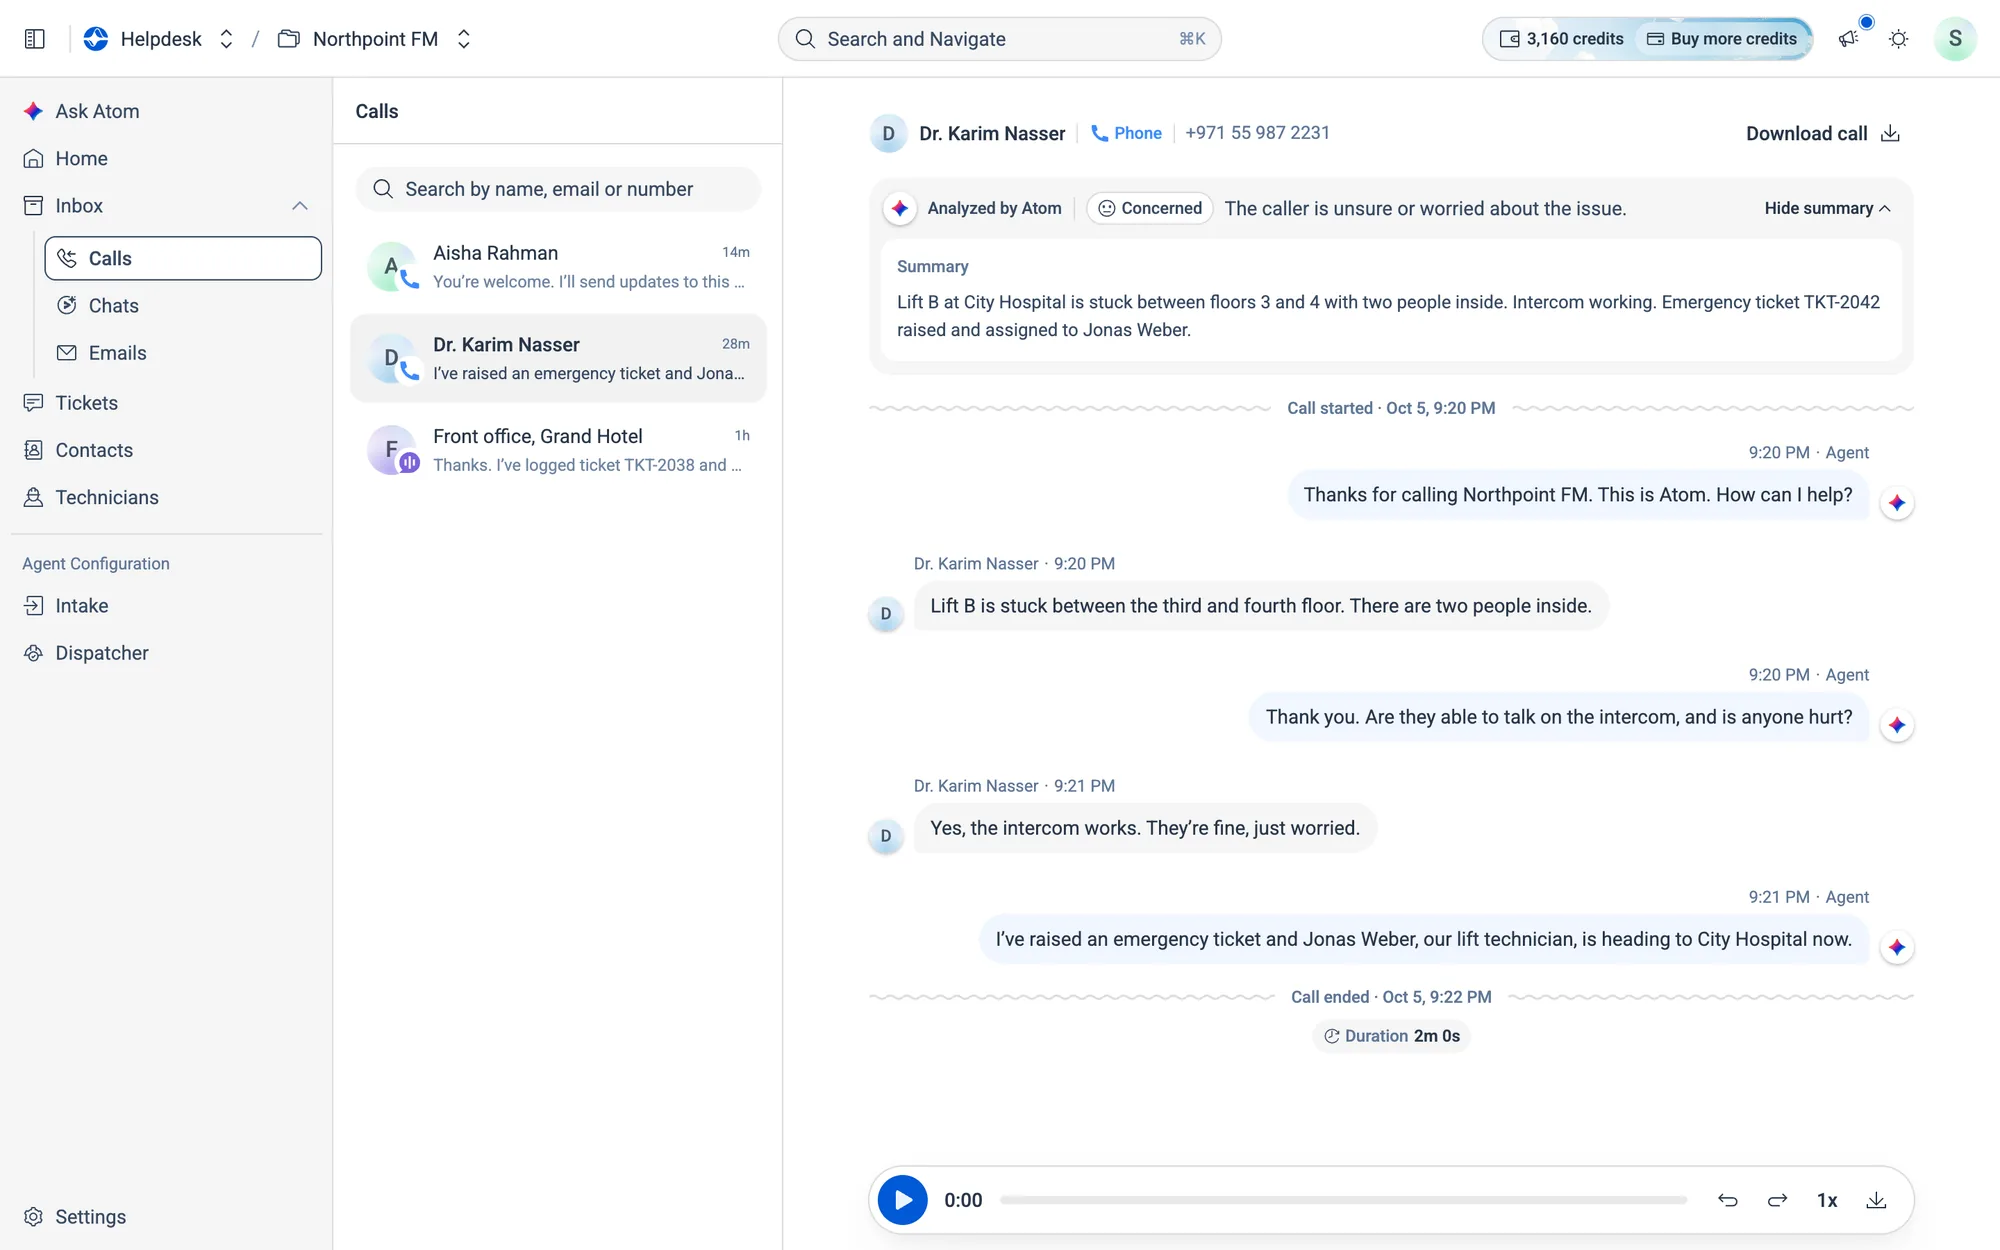This screenshot has width=2000, height=1250.
Task: Open the Northpoint FM project switcher
Action: tap(374, 39)
